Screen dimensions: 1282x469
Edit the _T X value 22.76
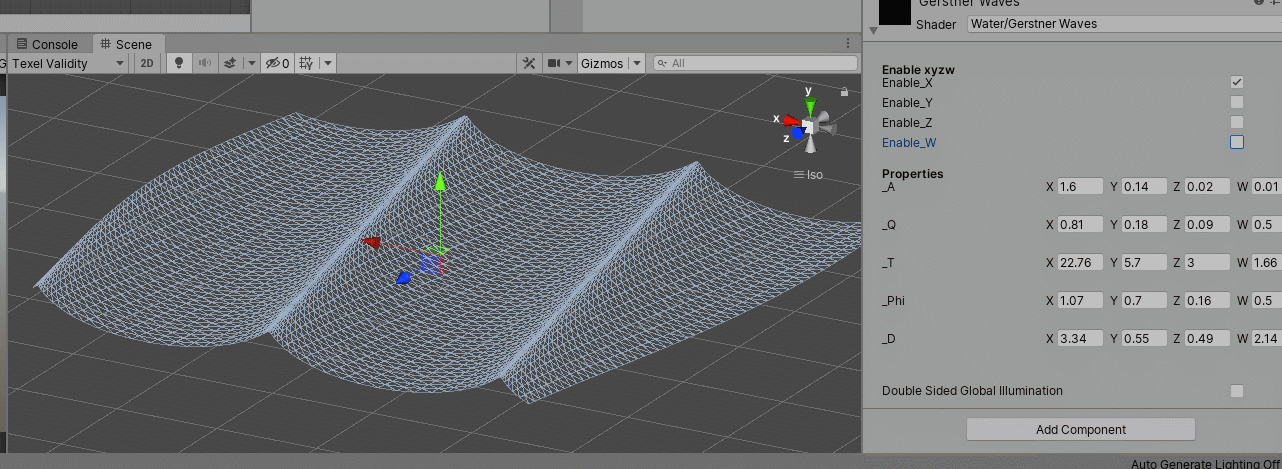(x=1080, y=262)
